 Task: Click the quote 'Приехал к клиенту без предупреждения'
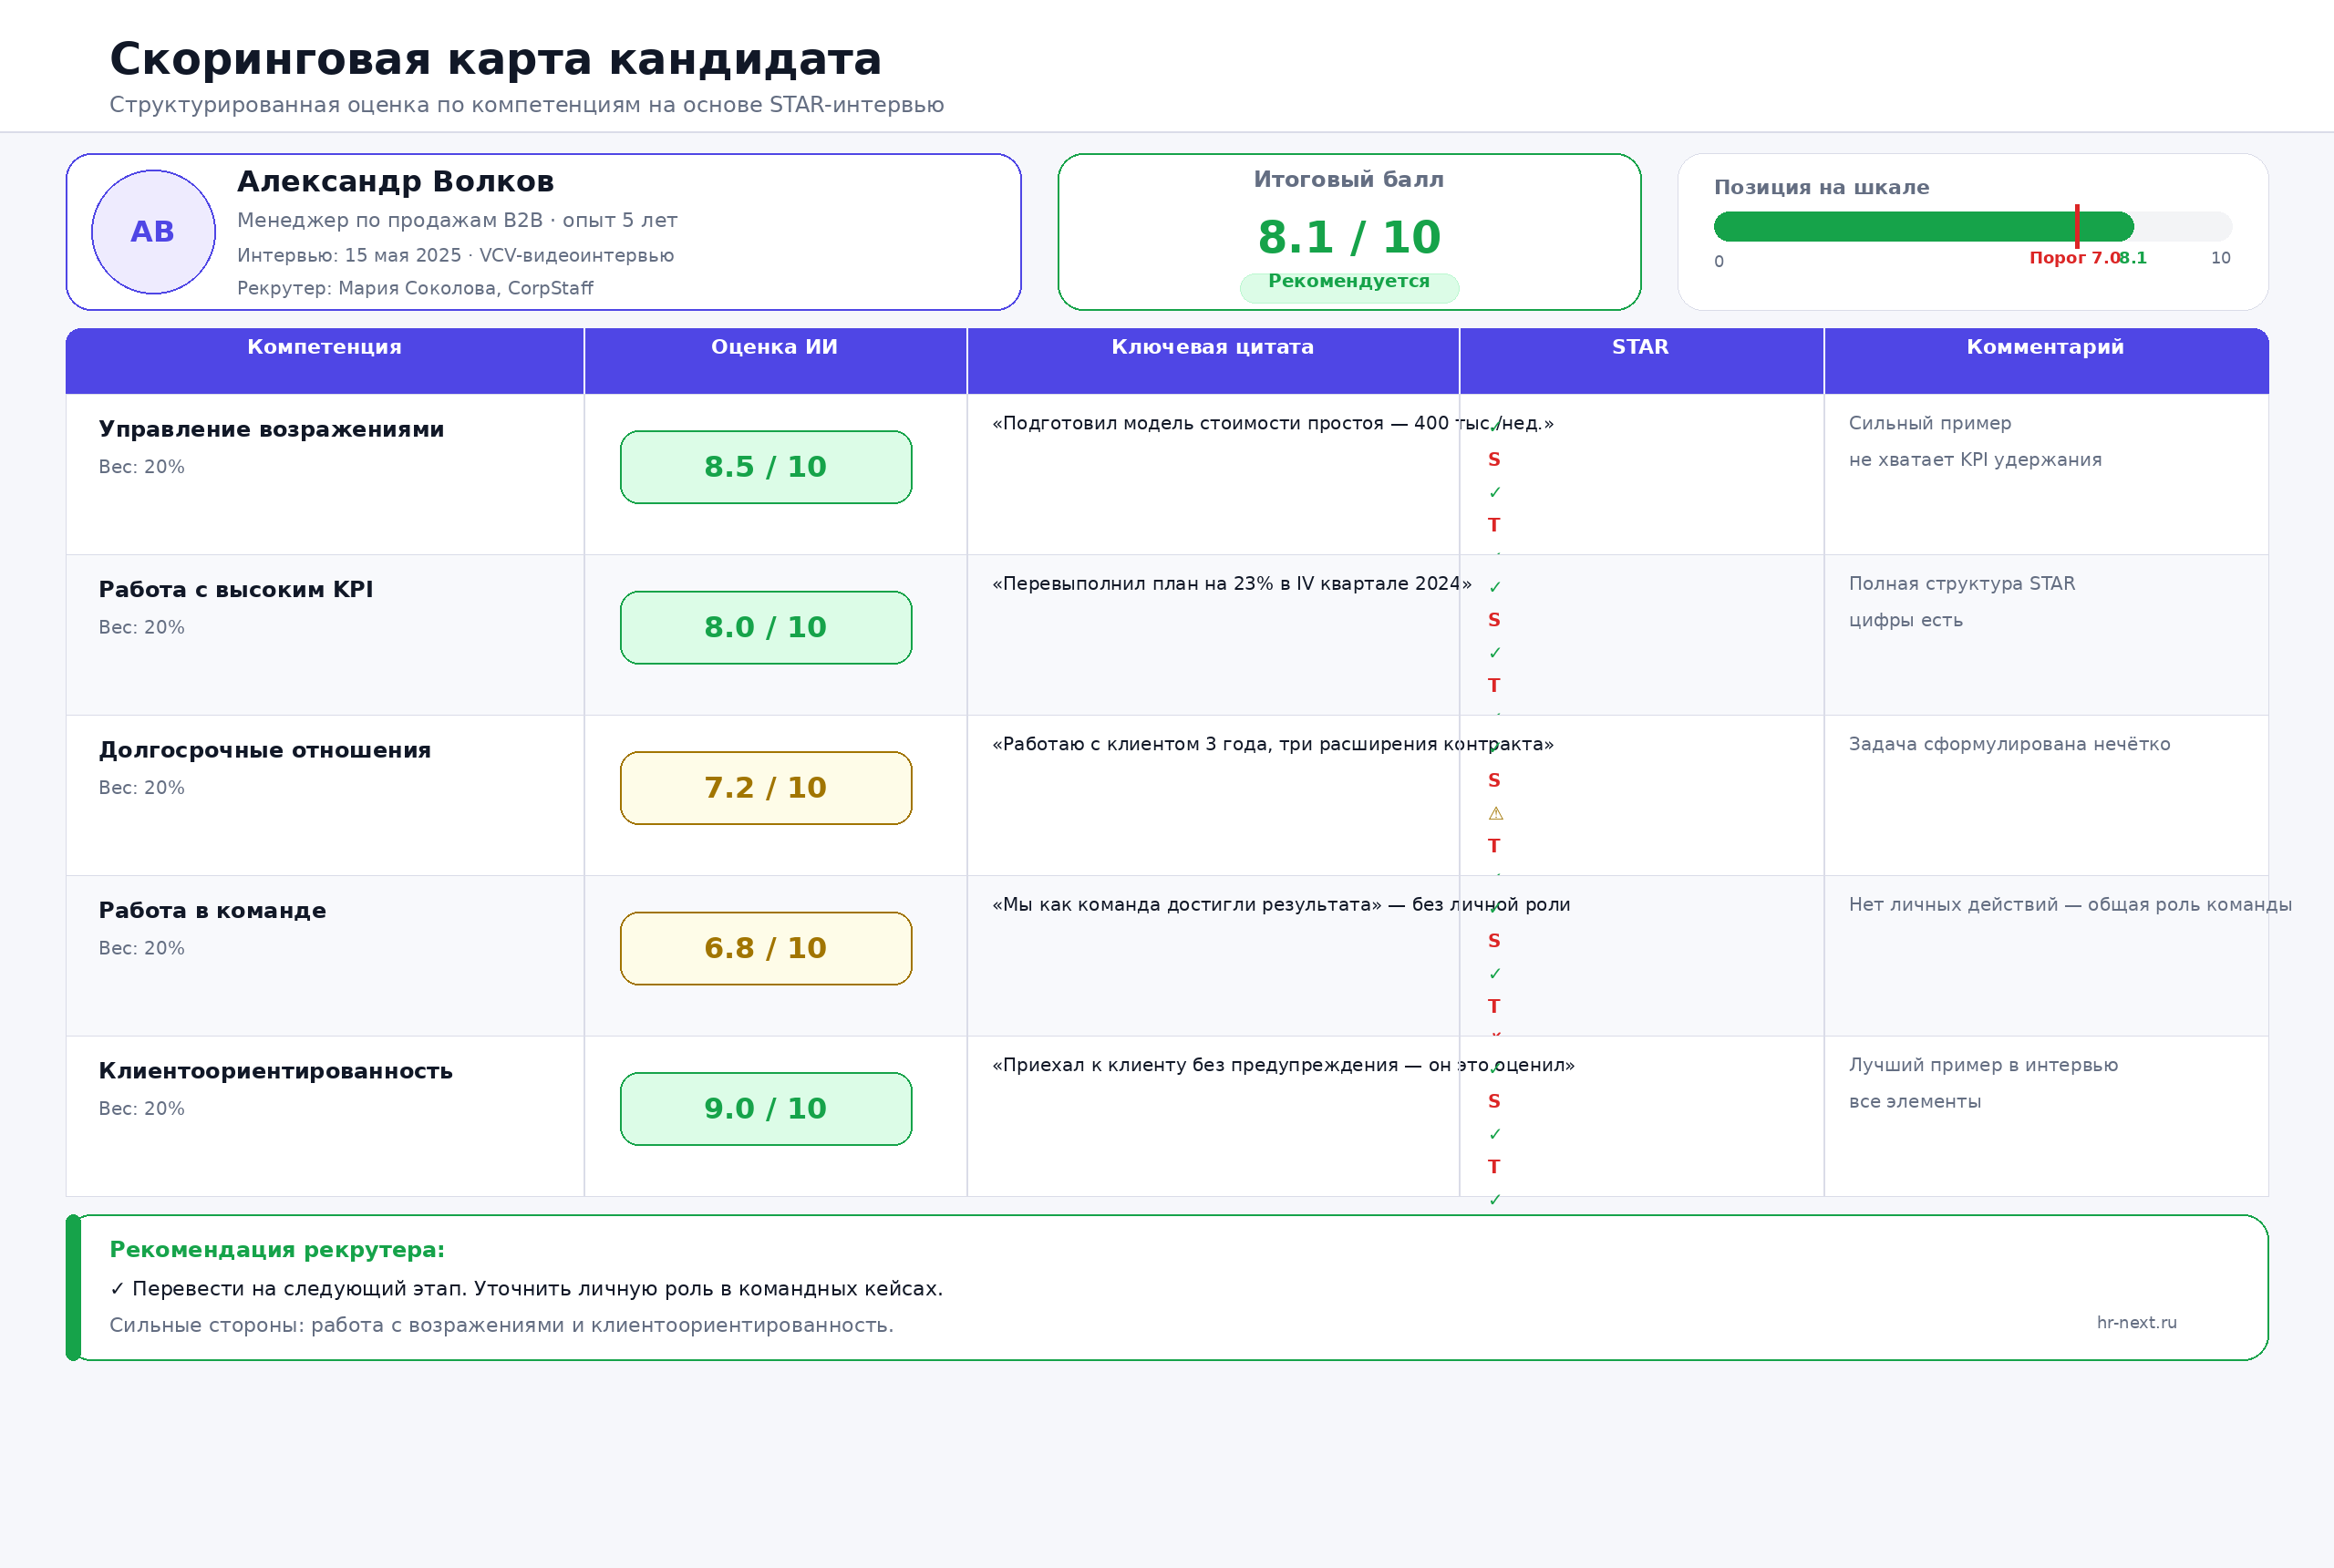point(1283,1066)
